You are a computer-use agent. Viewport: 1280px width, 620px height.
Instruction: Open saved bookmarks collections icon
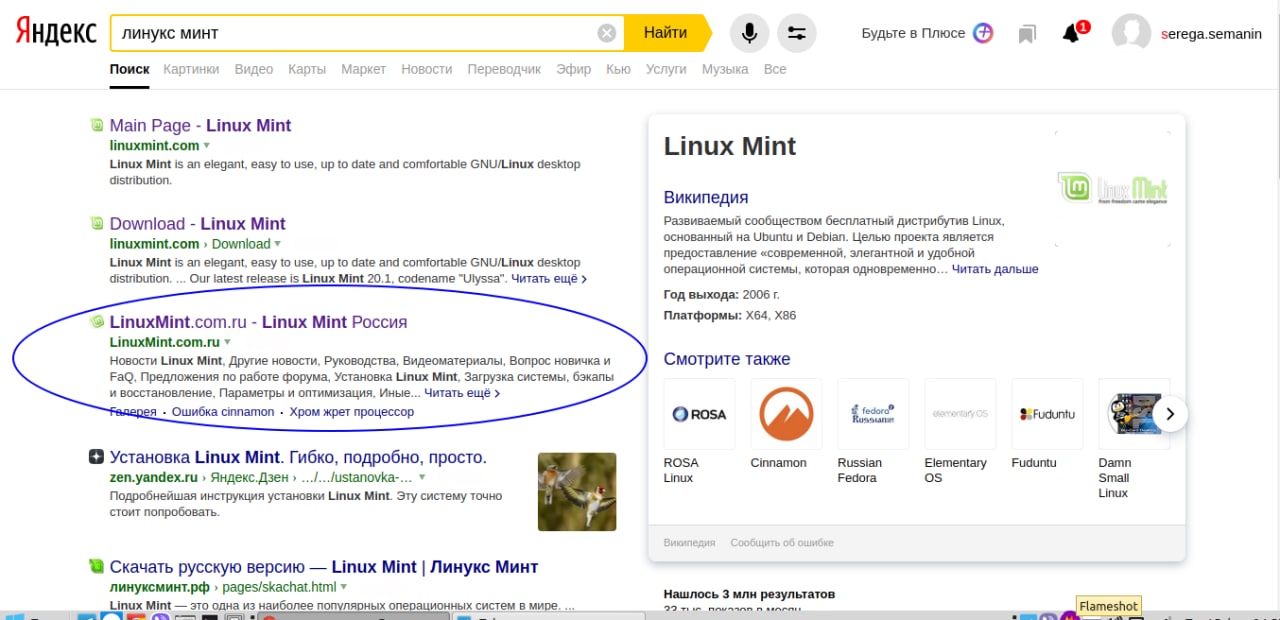[x=1027, y=34]
